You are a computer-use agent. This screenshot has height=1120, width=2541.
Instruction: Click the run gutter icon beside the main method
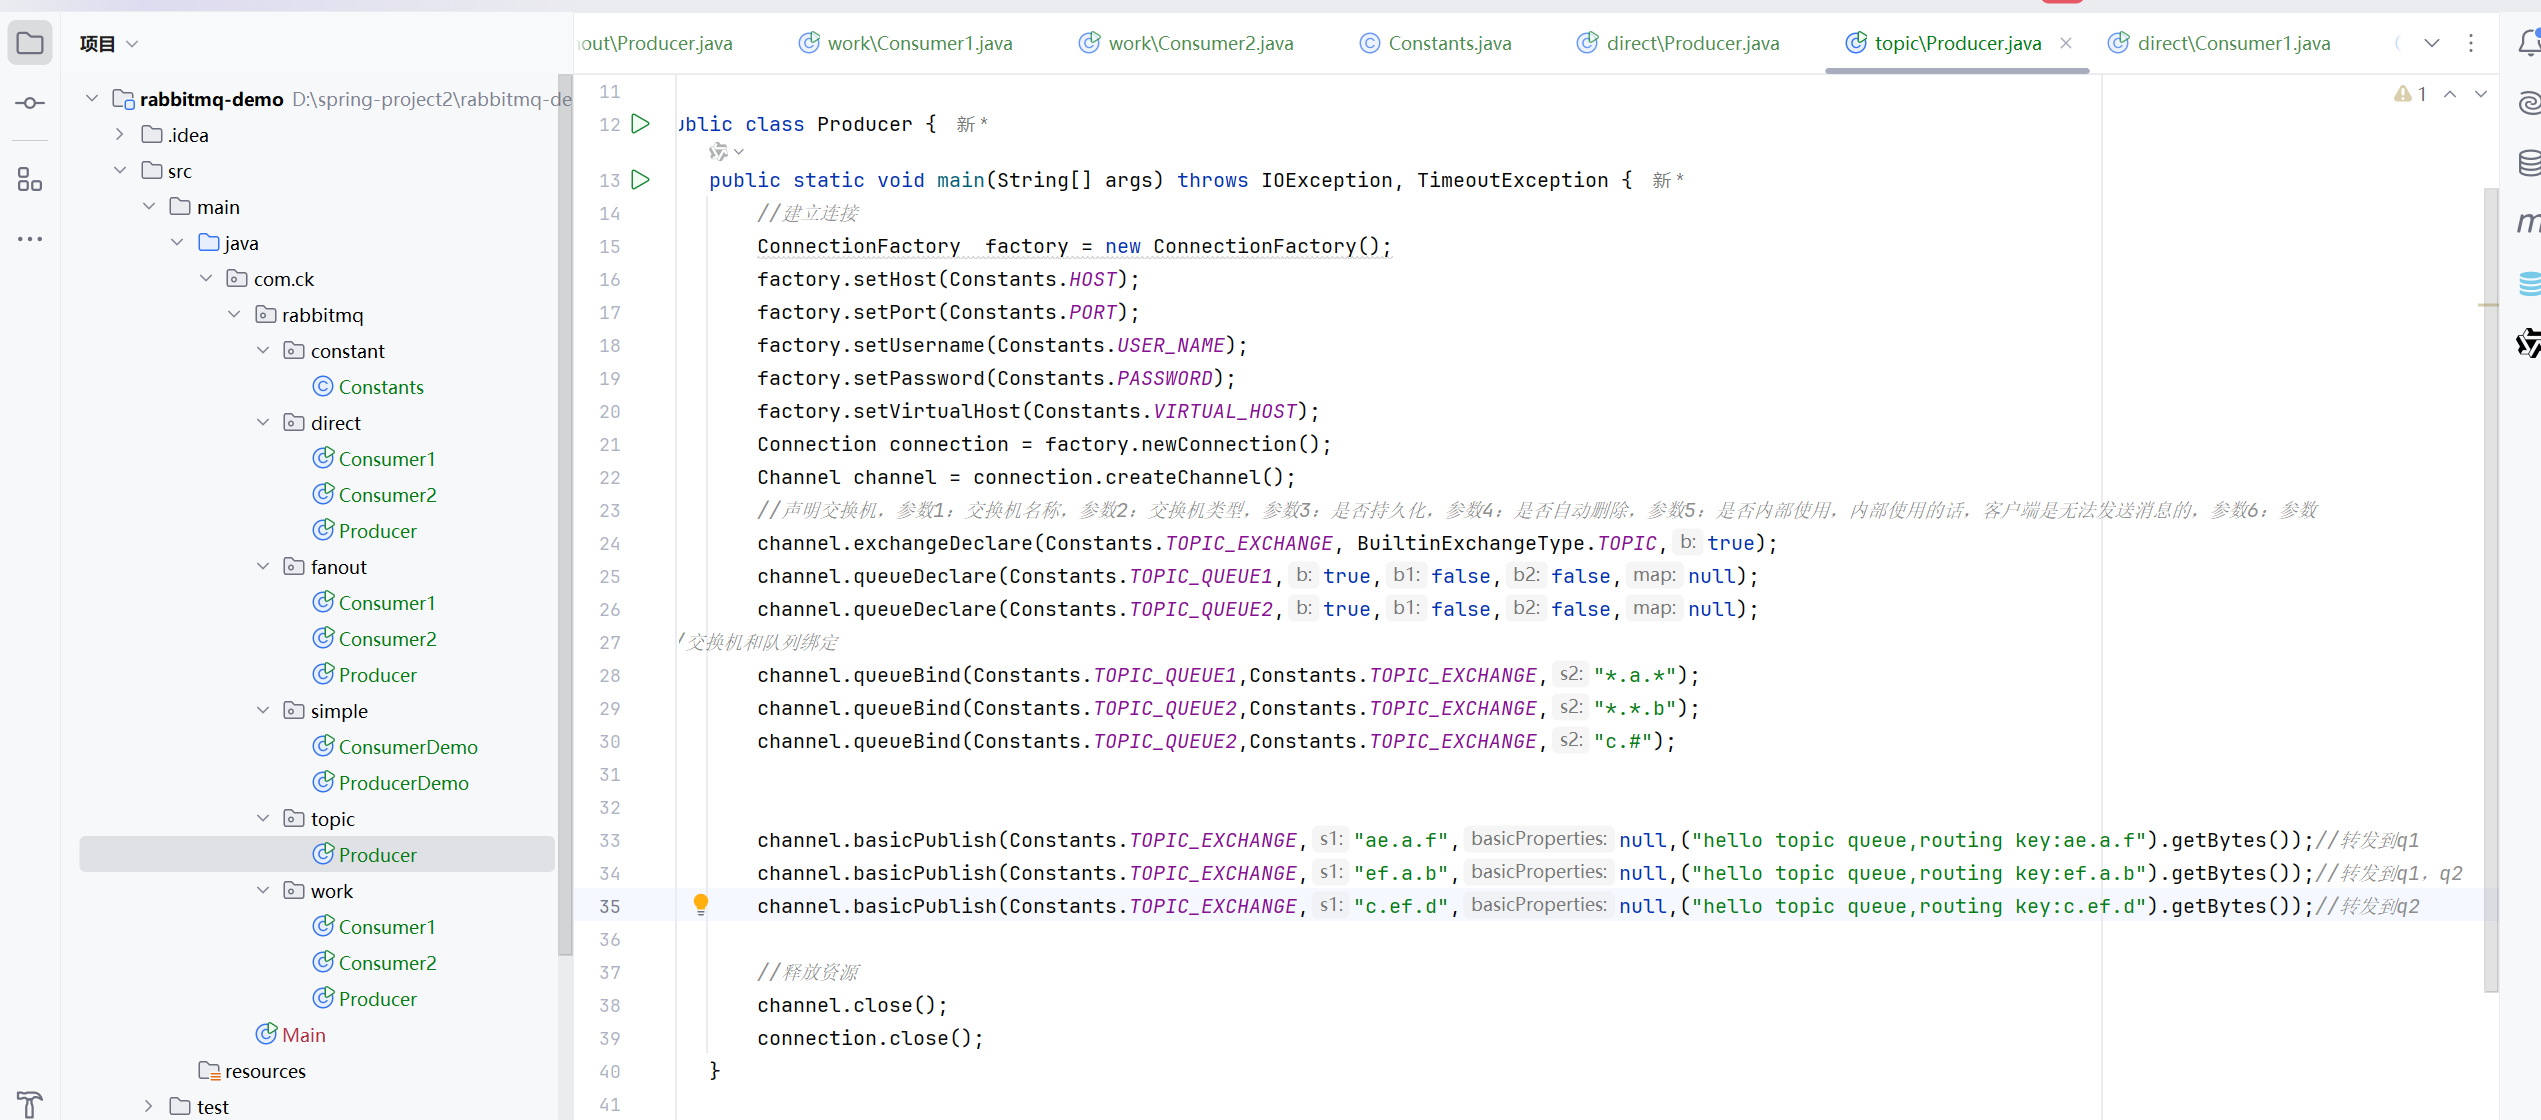pos(641,180)
